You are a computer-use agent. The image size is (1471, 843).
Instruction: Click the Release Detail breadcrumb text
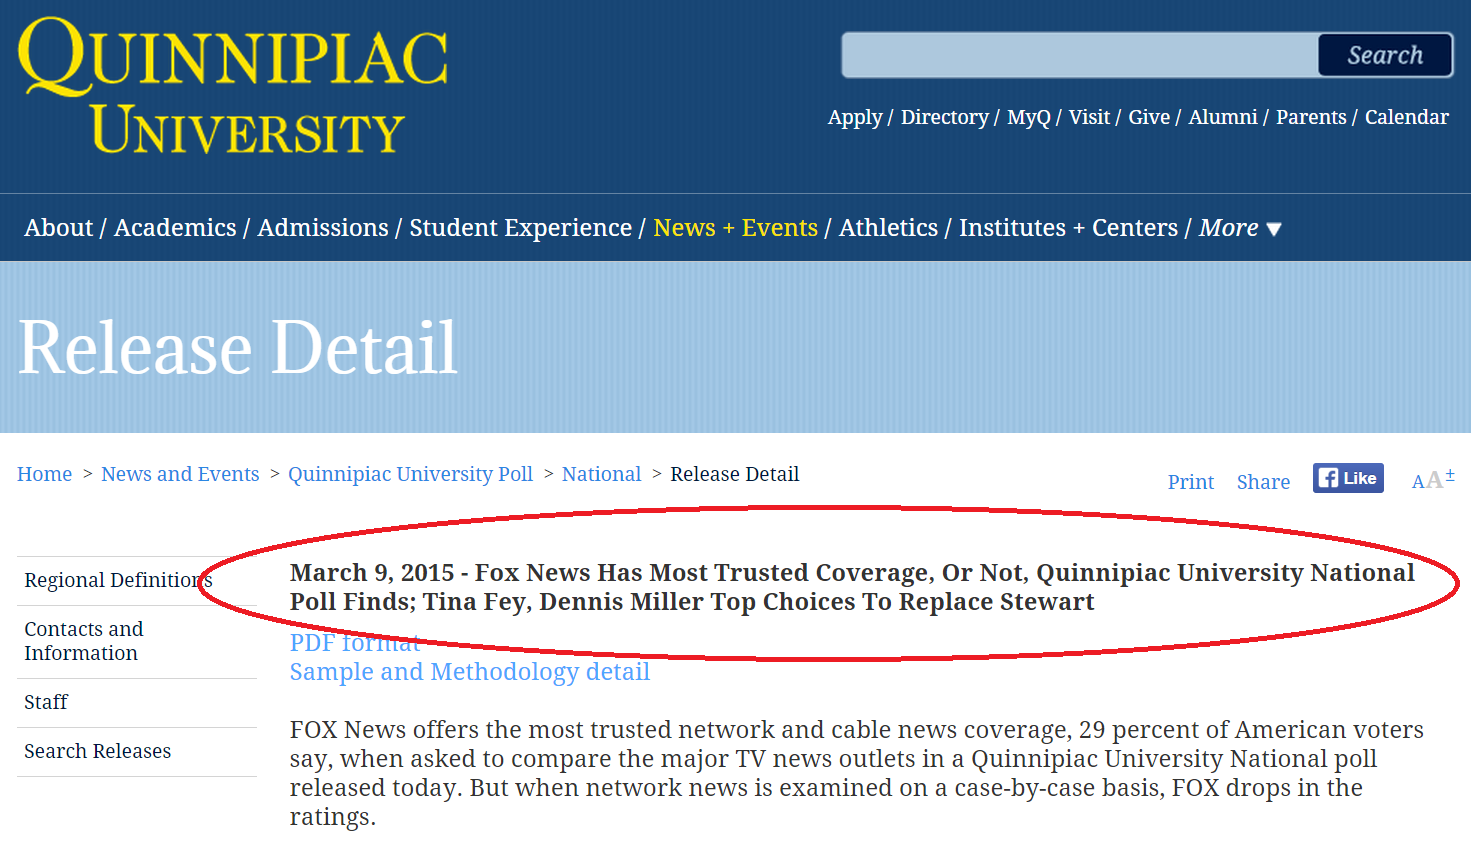pyautogui.click(x=735, y=474)
